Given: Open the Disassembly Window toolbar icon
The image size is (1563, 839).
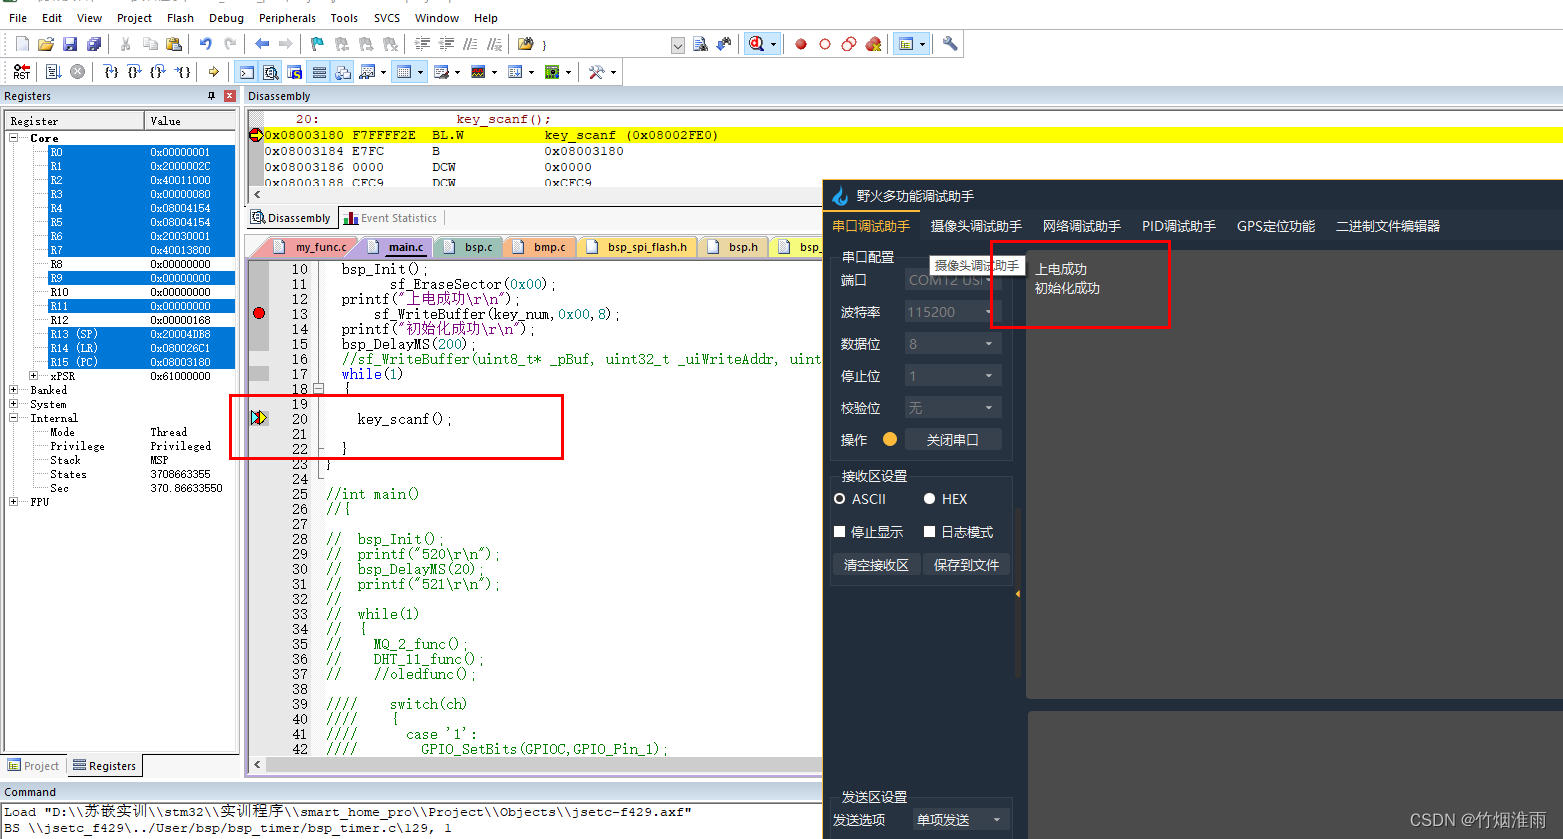Looking at the screenshot, I should (x=268, y=71).
